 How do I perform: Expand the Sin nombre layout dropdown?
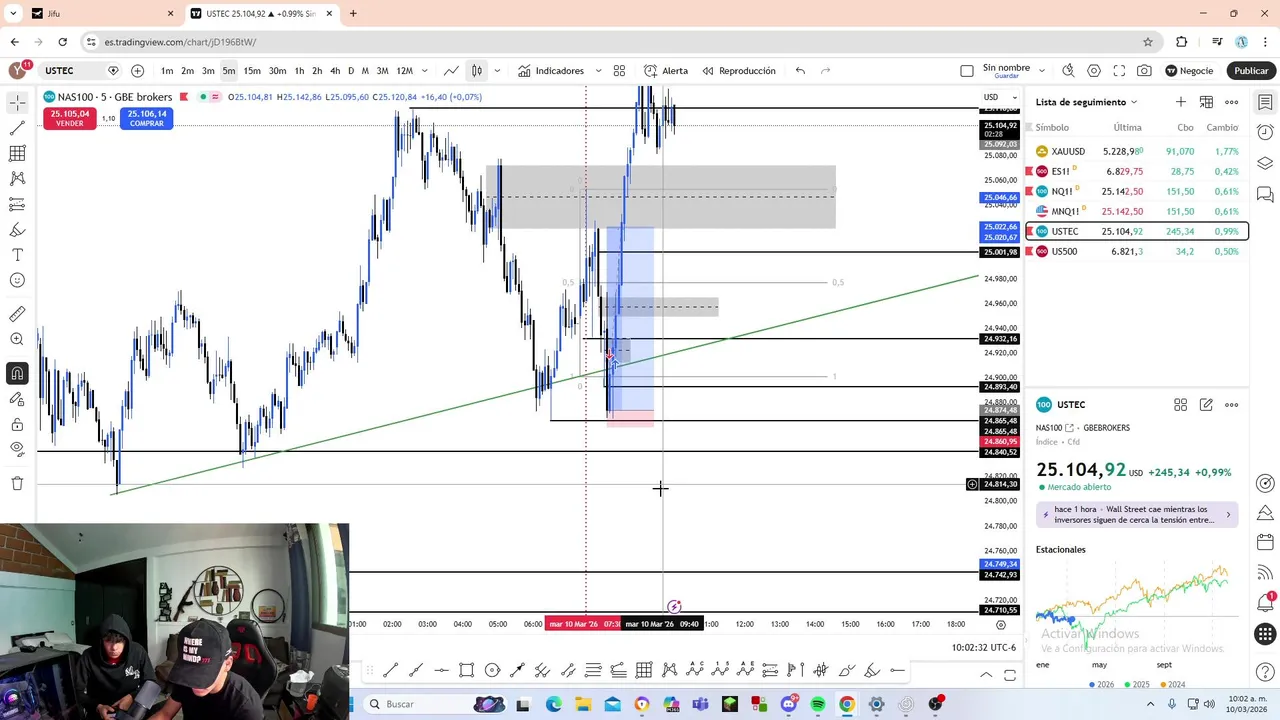coord(1042,71)
